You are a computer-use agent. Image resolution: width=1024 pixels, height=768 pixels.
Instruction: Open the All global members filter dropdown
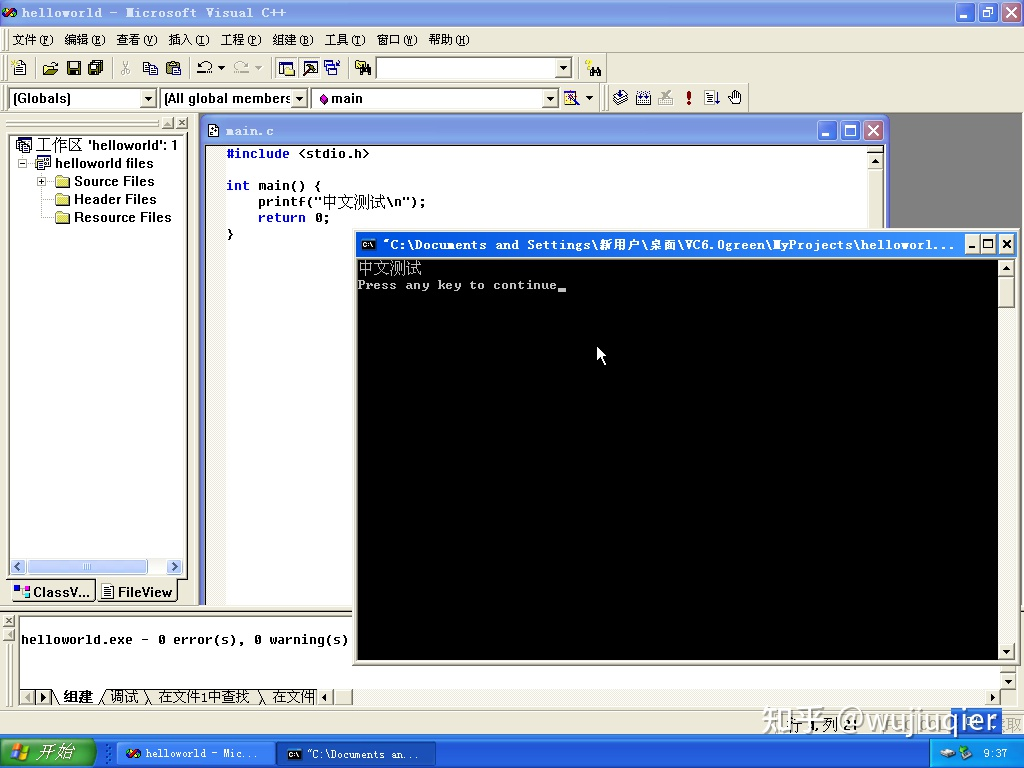pyautogui.click(x=299, y=99)
